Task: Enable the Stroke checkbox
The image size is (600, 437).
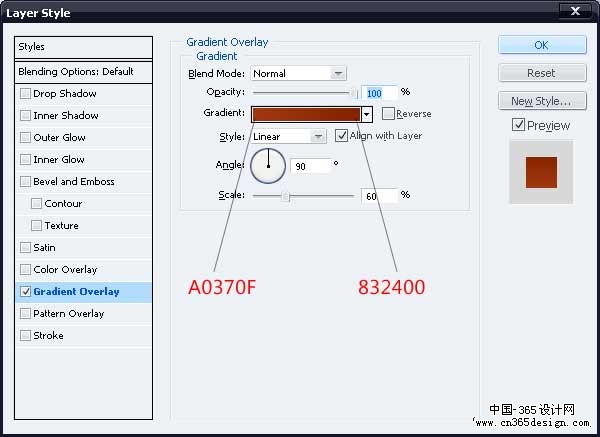Action: tap(25, 336)
